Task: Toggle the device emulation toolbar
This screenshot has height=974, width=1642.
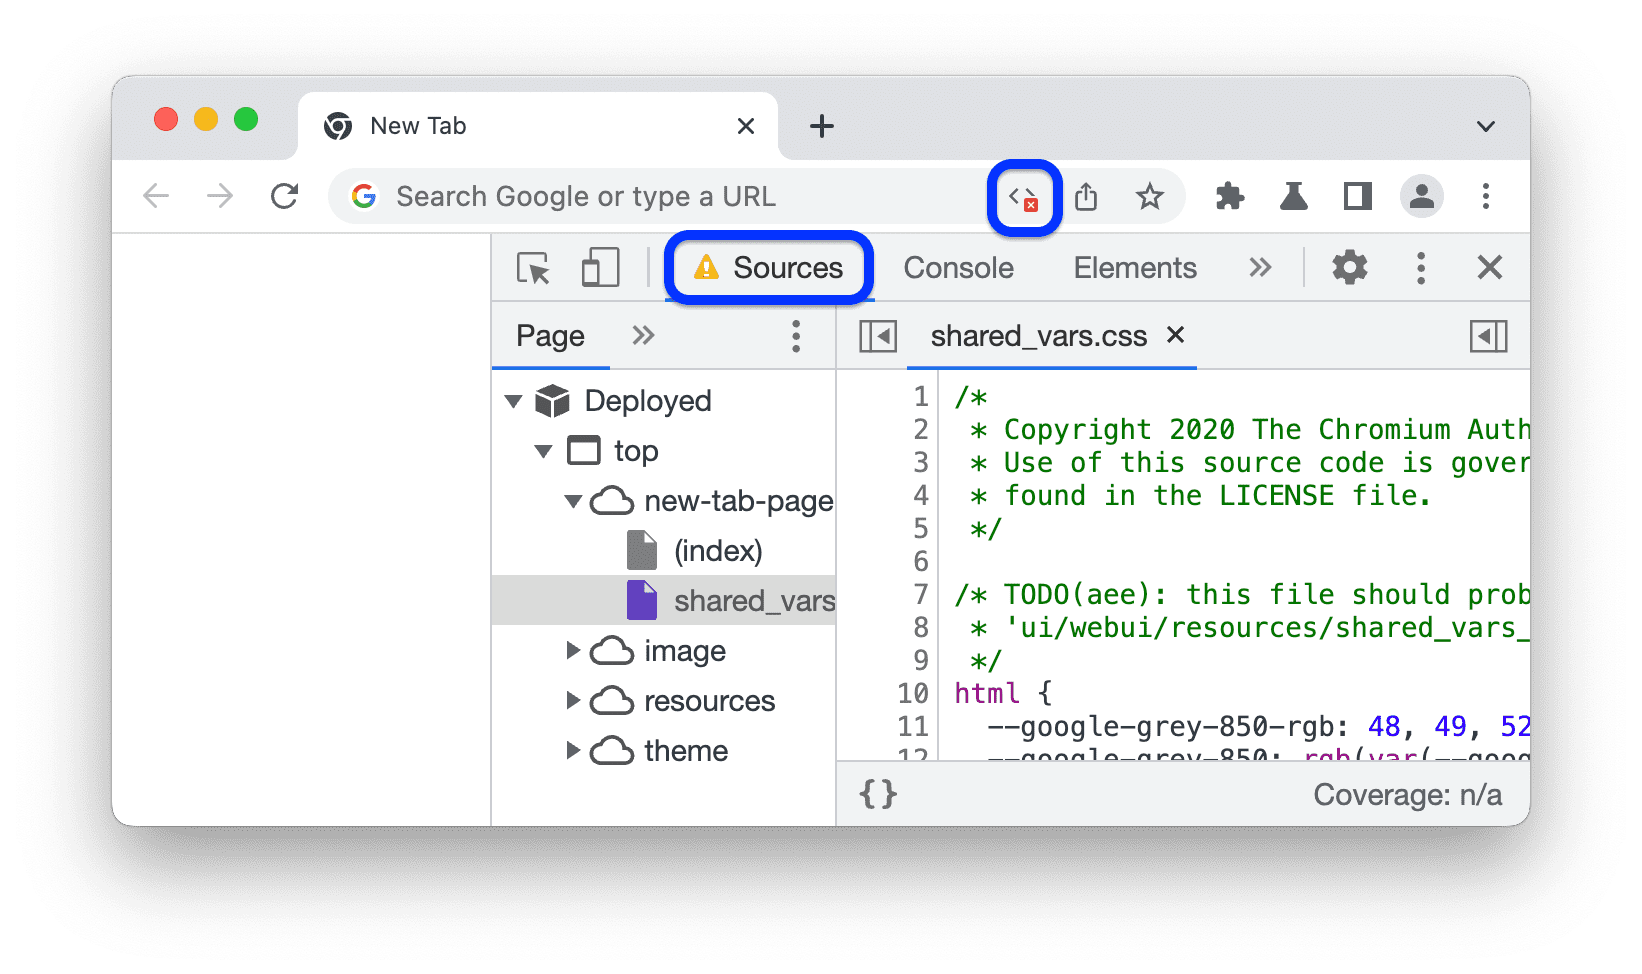Action: tap(600, 268)
